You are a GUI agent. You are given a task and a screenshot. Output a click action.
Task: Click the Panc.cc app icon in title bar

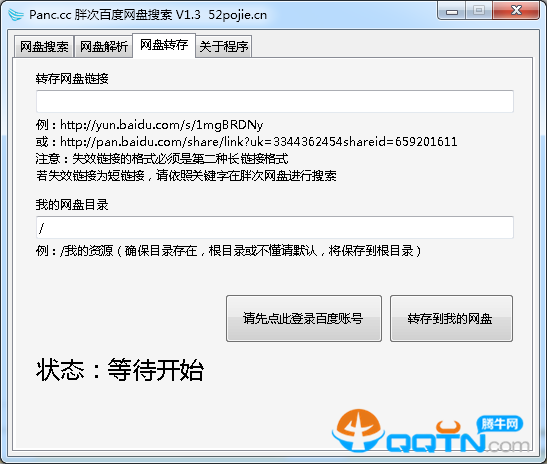[x=16, y=15]
